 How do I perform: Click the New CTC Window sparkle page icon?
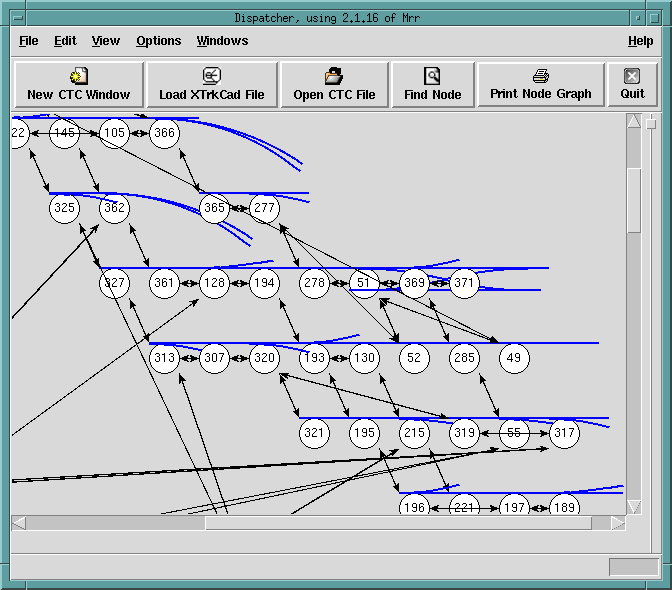point(79,76)
